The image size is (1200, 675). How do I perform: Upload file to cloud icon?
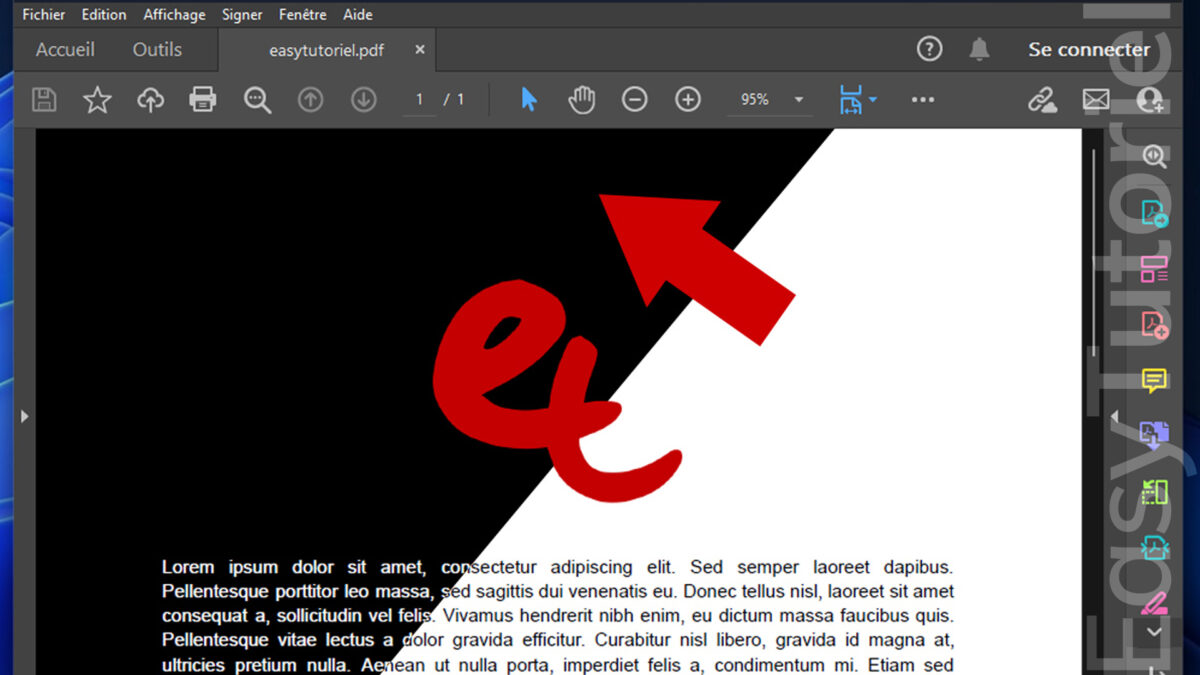tap(150, 99)
